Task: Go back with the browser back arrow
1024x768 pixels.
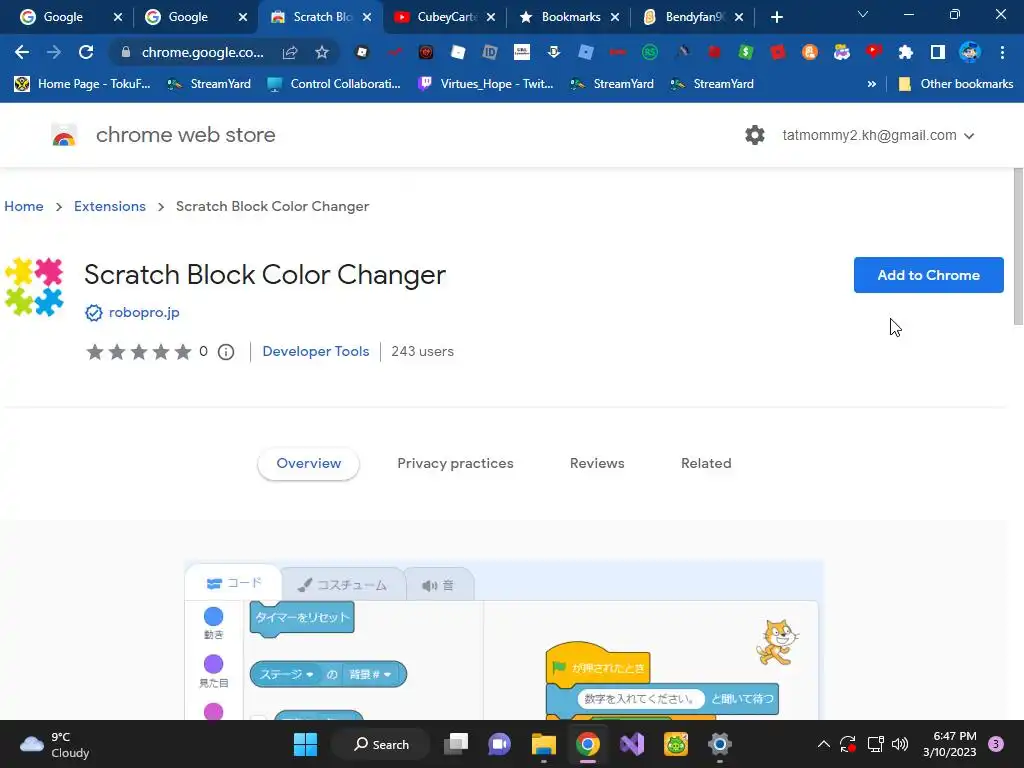Action: click(22, 52)
